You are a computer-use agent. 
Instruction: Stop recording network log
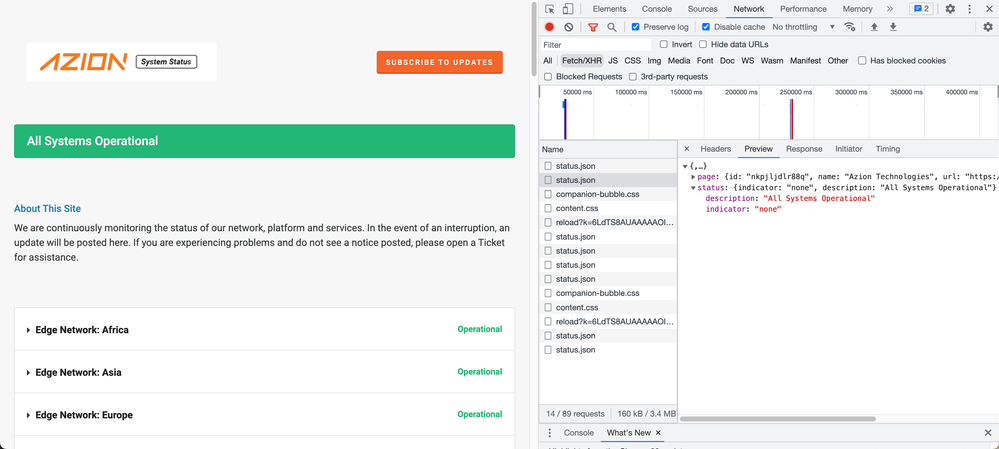click(549, 27)
